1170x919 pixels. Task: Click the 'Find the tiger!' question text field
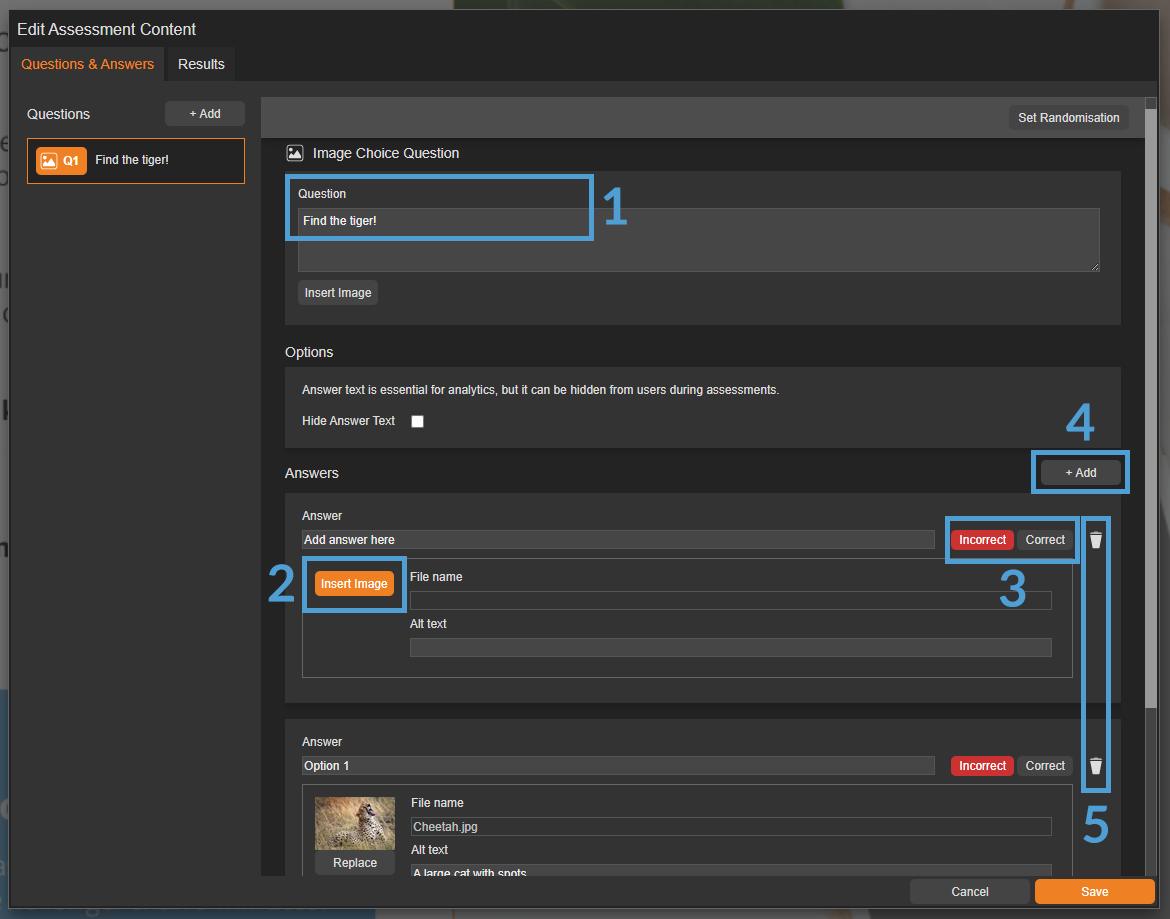tap(698, 240)
